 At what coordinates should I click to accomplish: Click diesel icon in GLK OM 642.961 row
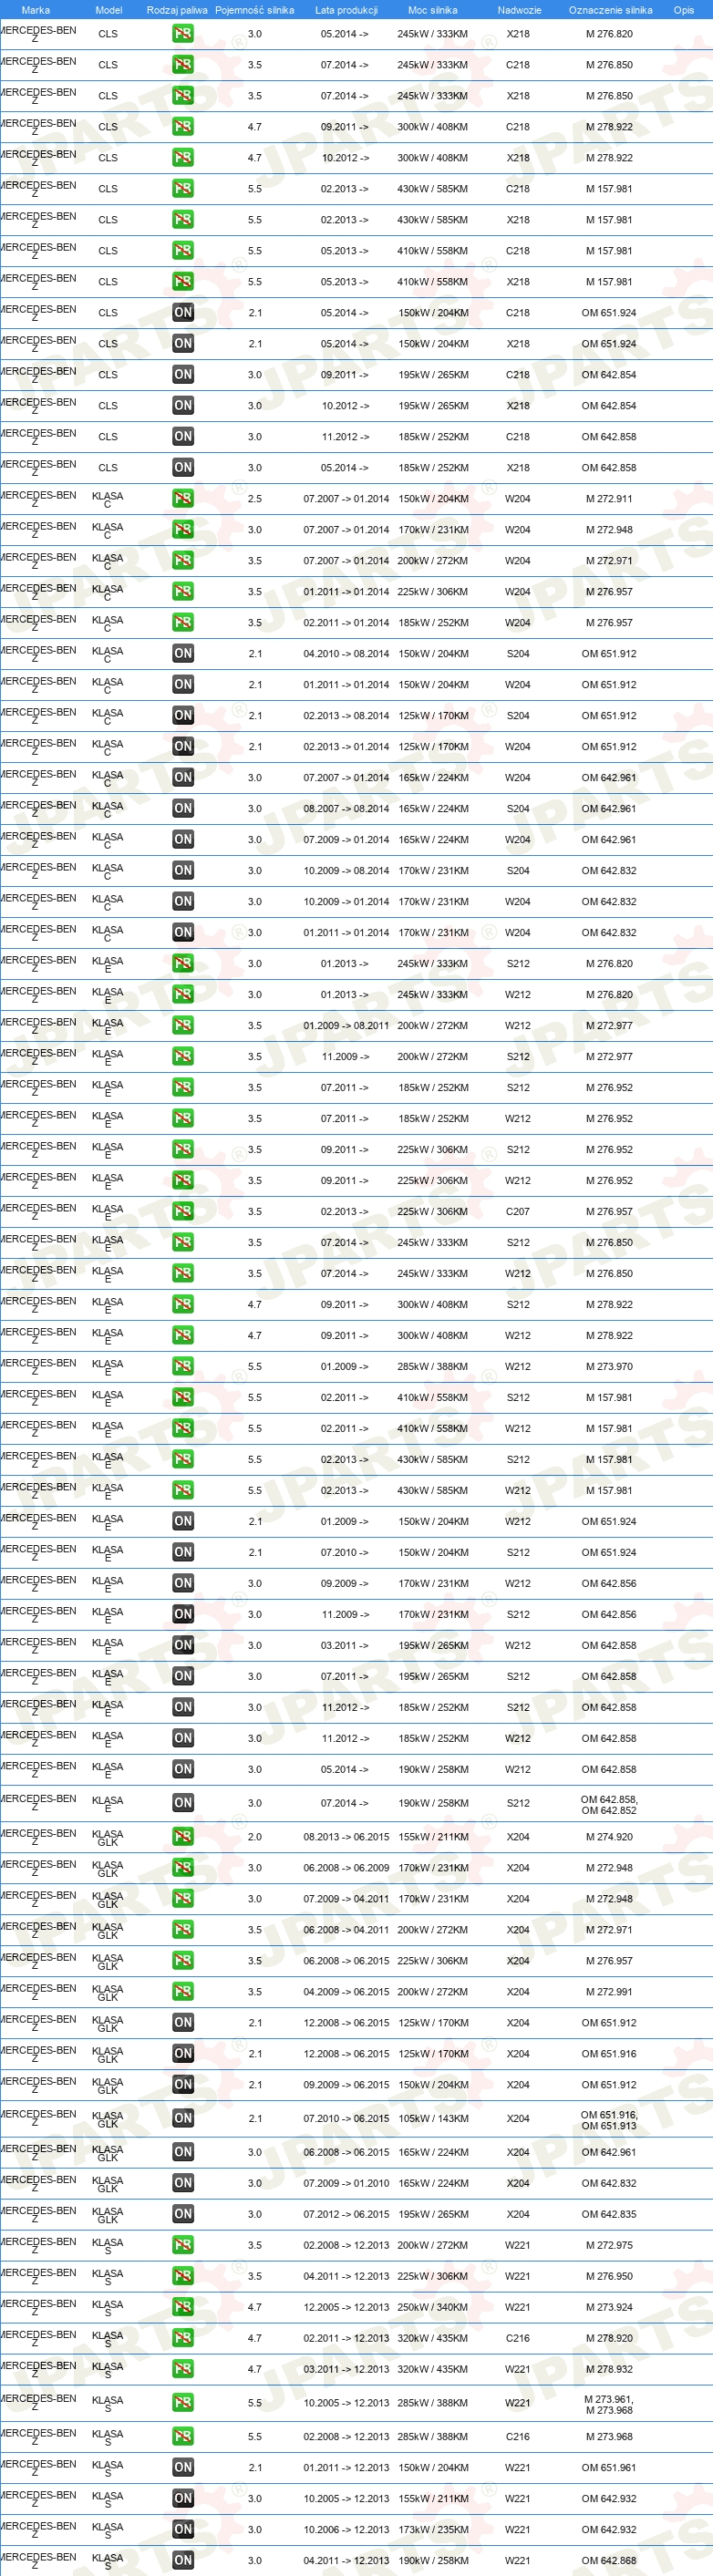(x=183, y=2152)
